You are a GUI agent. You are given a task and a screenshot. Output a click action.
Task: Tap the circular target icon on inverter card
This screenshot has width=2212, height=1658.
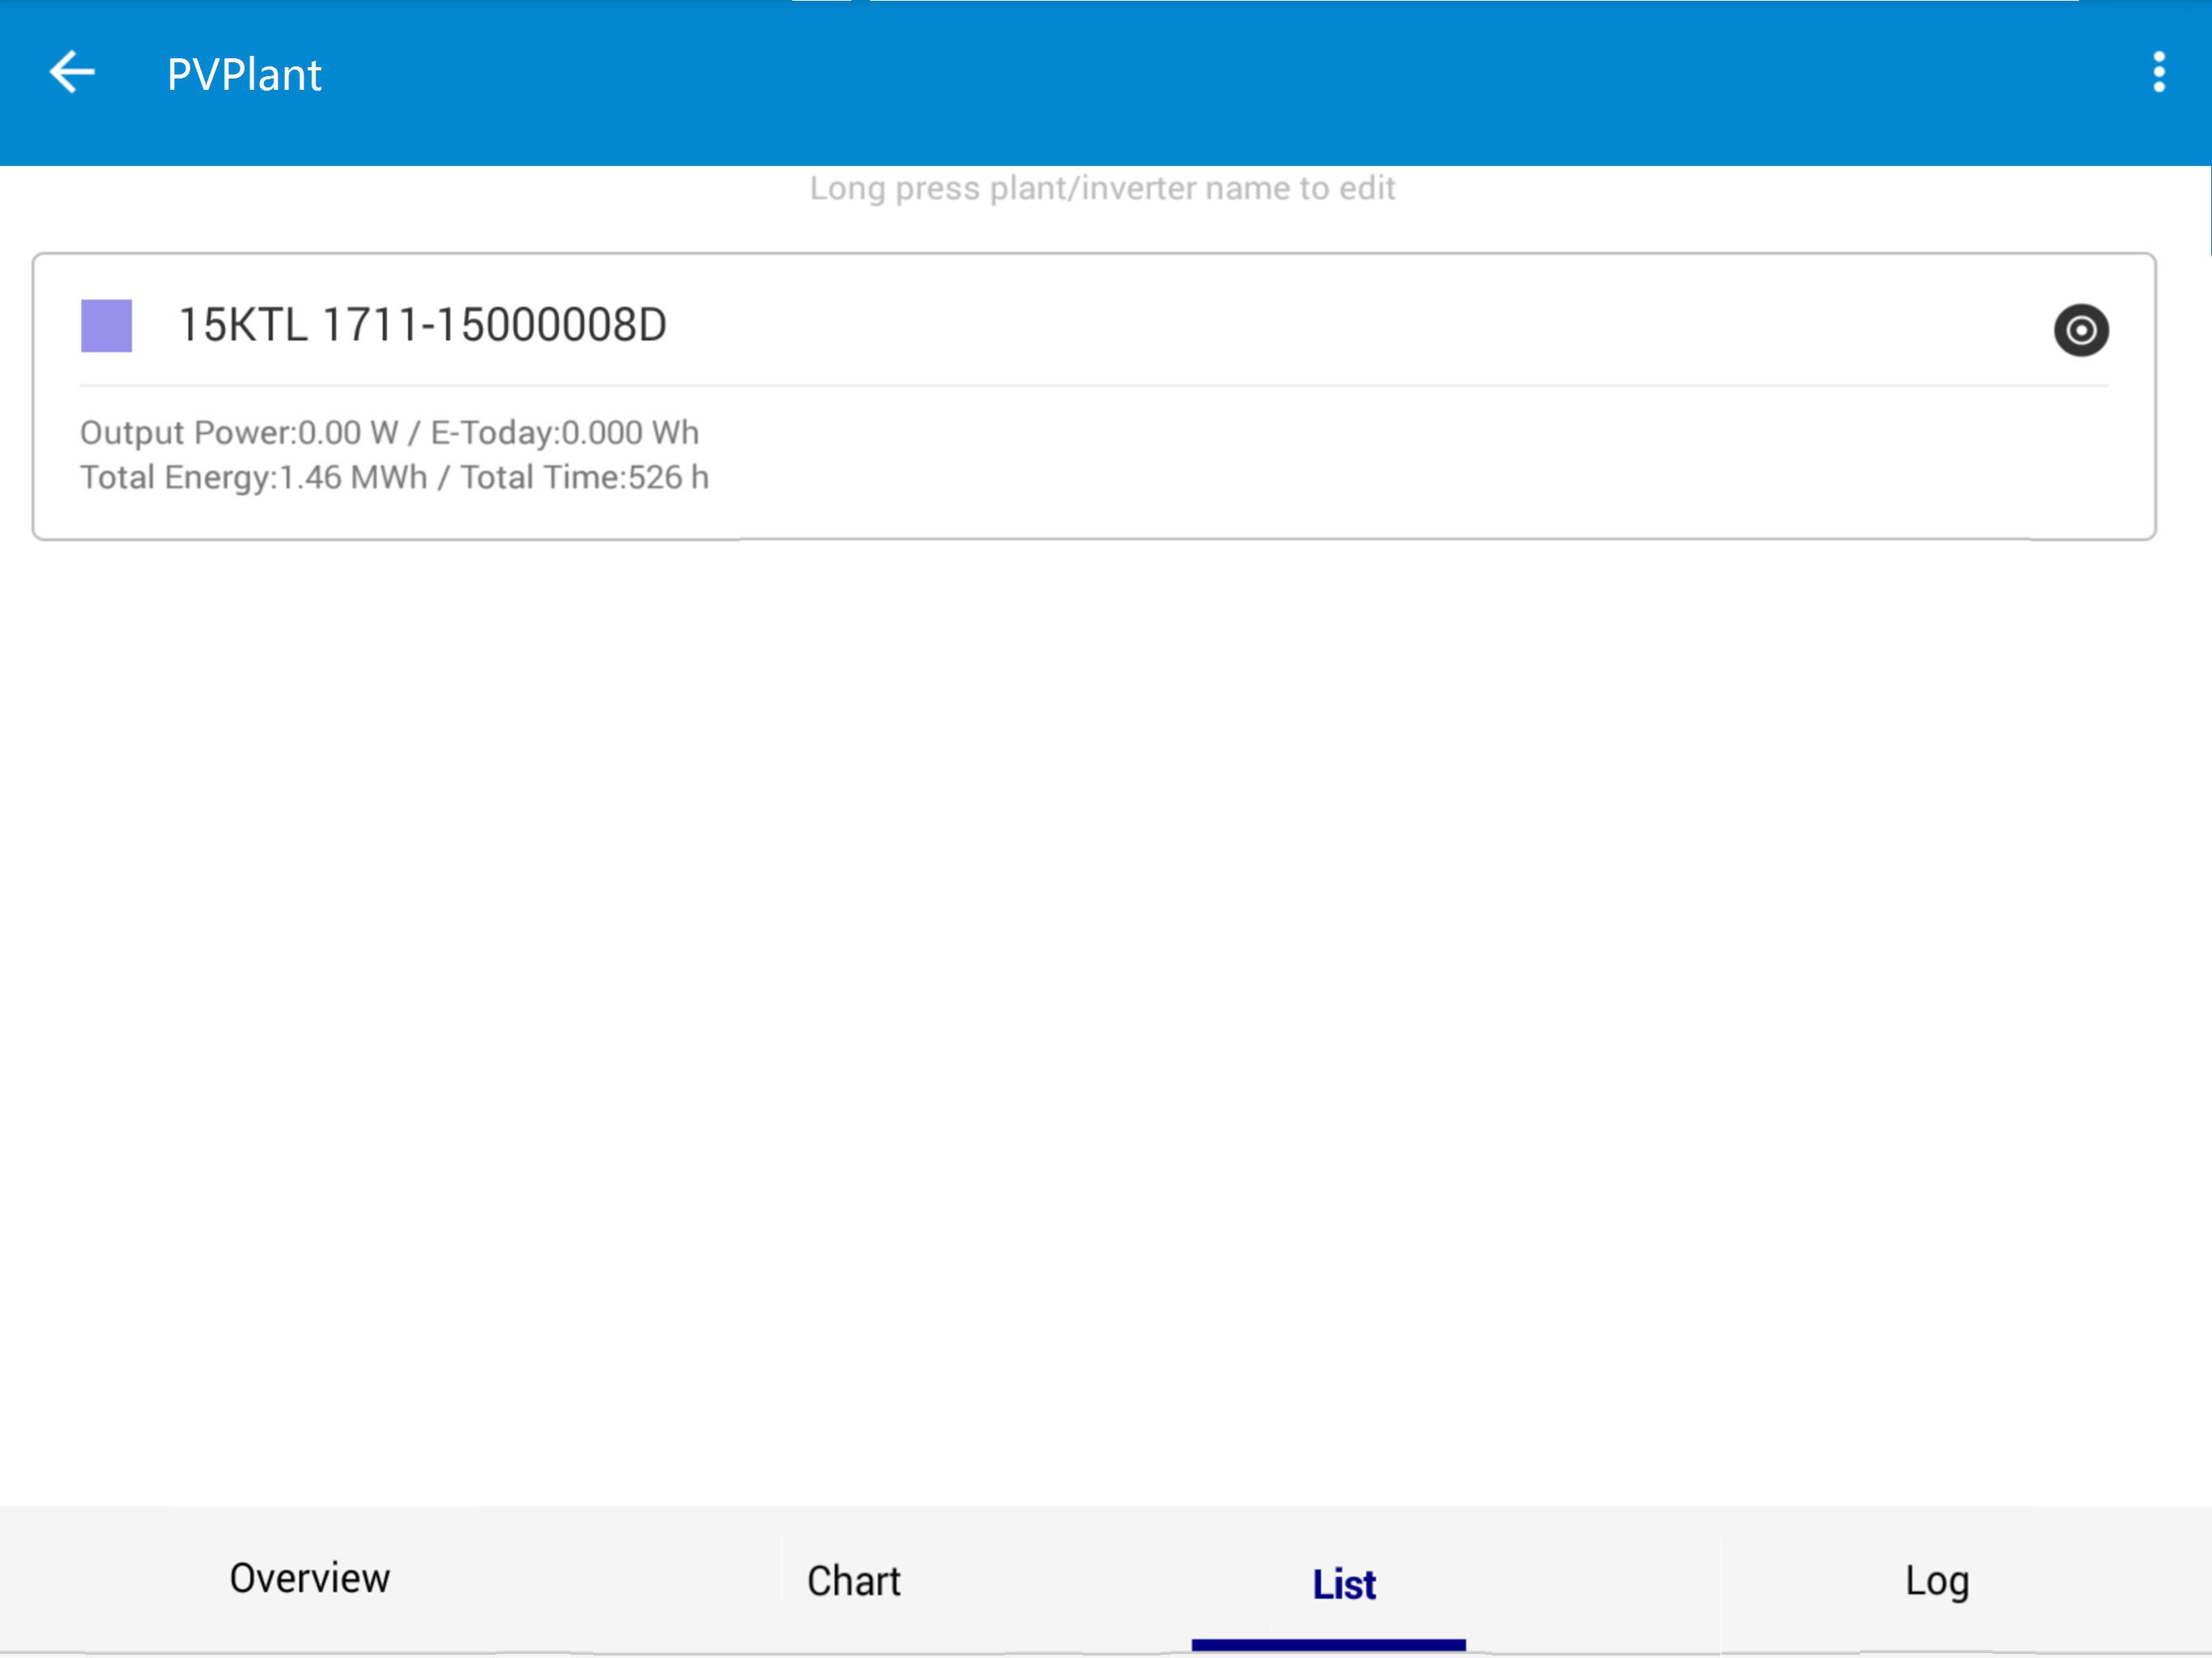(x=2081, y=330)
